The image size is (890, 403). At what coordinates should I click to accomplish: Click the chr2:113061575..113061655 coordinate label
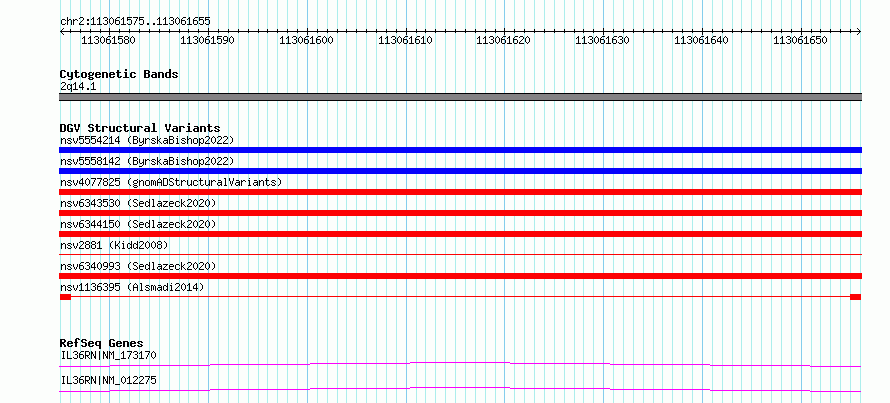135,21
